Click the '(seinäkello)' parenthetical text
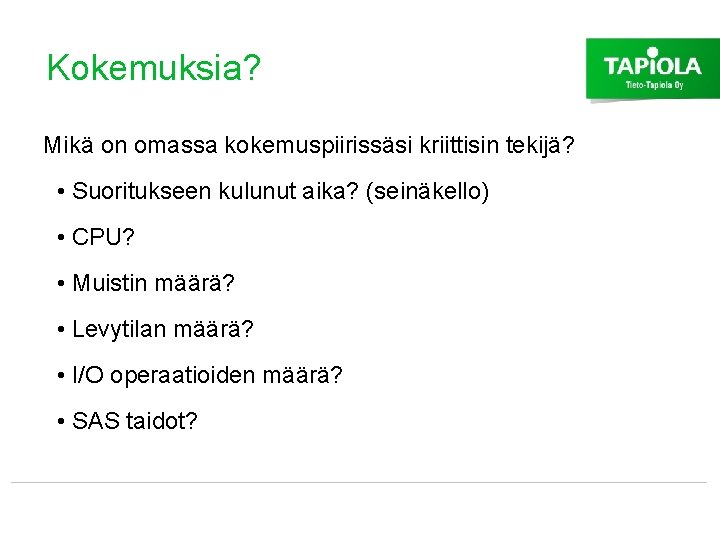Screen dimensions: 720x540 coord(428,191)
